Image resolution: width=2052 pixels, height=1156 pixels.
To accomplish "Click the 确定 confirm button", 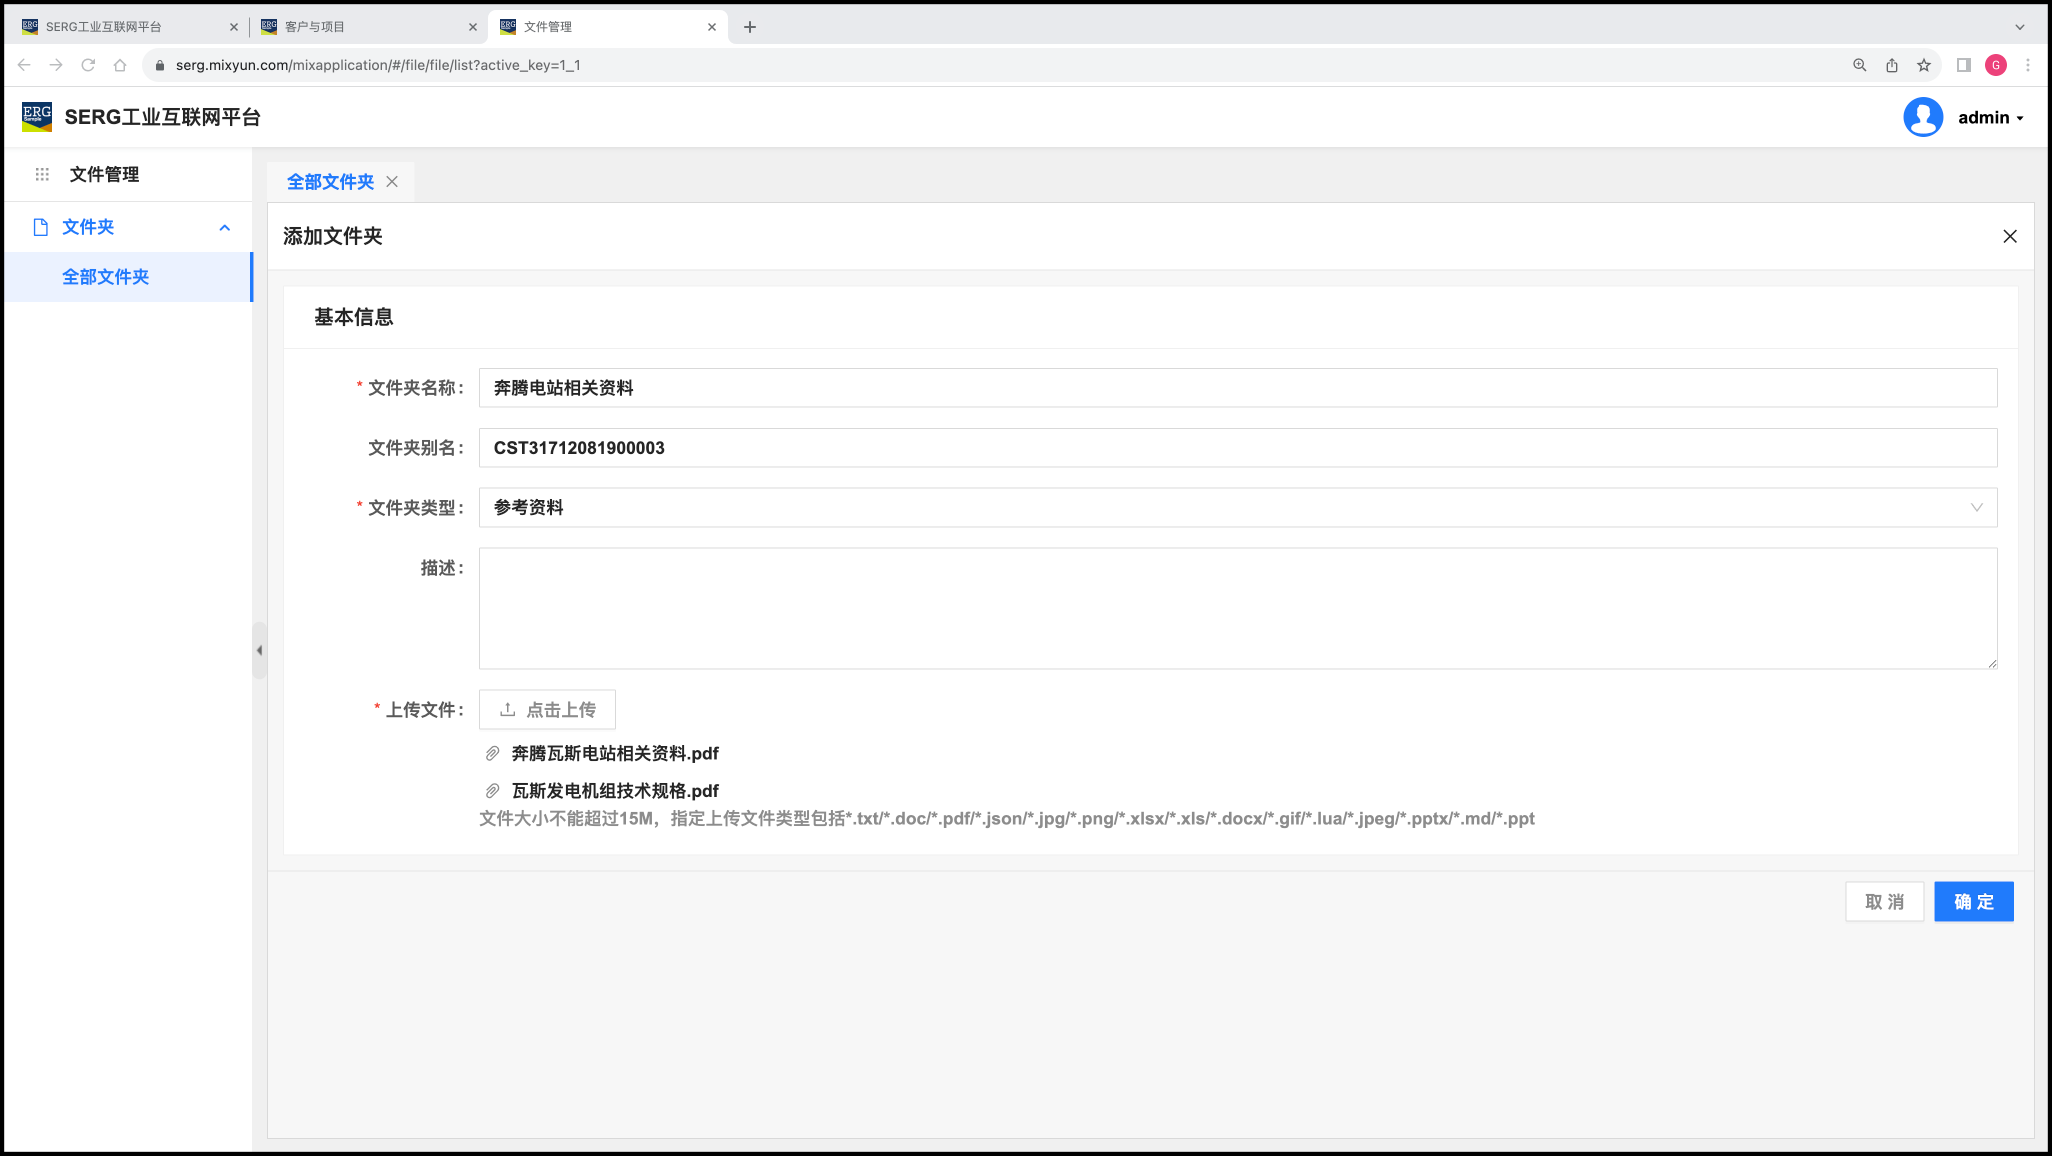I will 1973,902.
